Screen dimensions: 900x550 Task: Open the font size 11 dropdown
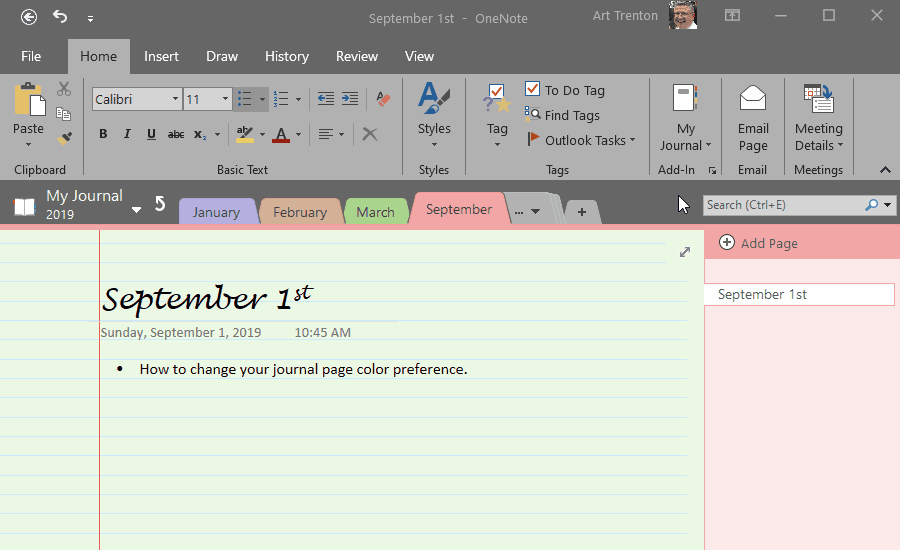[225, 99]
